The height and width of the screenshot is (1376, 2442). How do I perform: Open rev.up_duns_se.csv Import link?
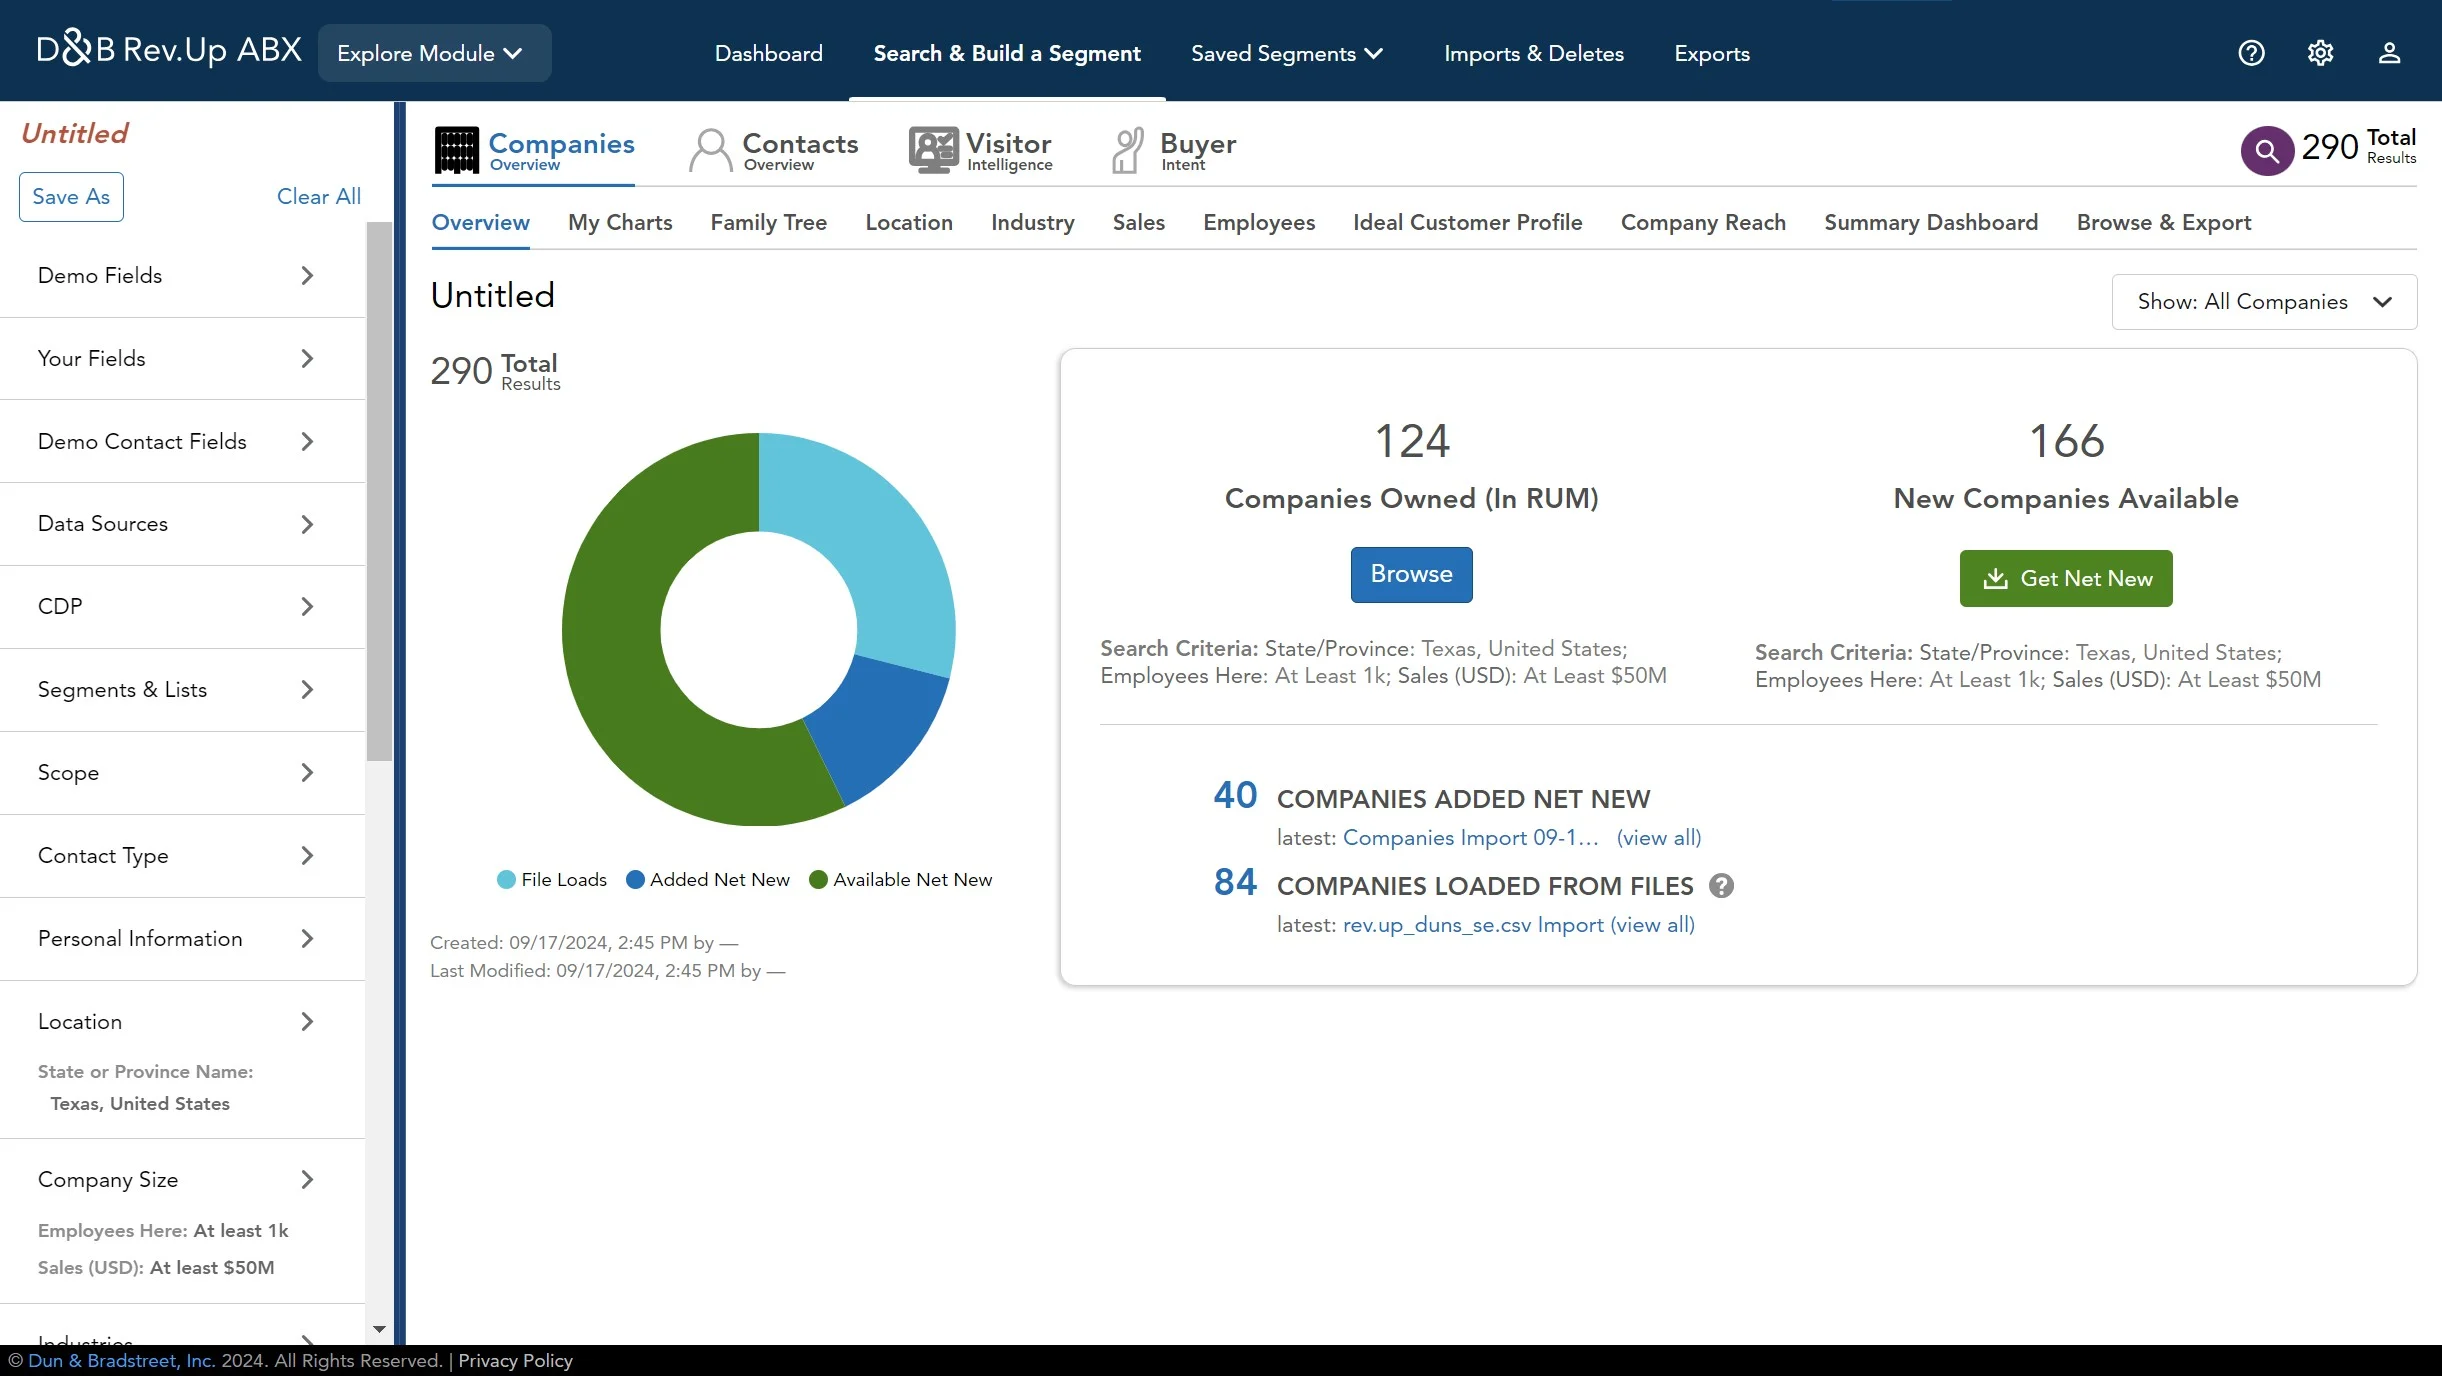tap(1472, 924)
